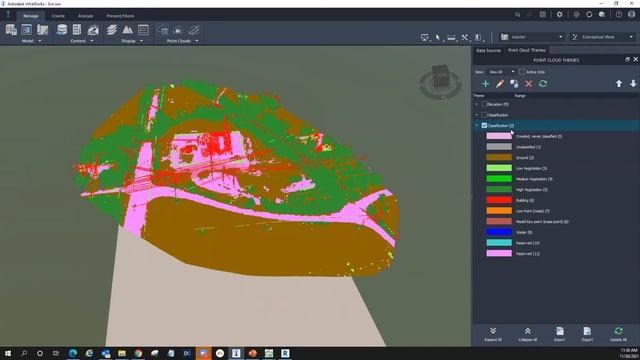This screenshot has width=640, height=360.
Task: Click the Expand All button
Action: [x=493, y=334]
